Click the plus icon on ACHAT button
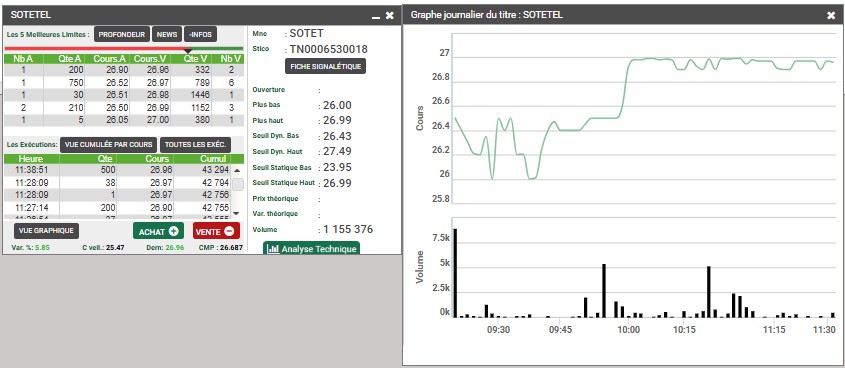The width and height of the screenshot is (845, 368). pyautogui.click(x=174, y=231)
